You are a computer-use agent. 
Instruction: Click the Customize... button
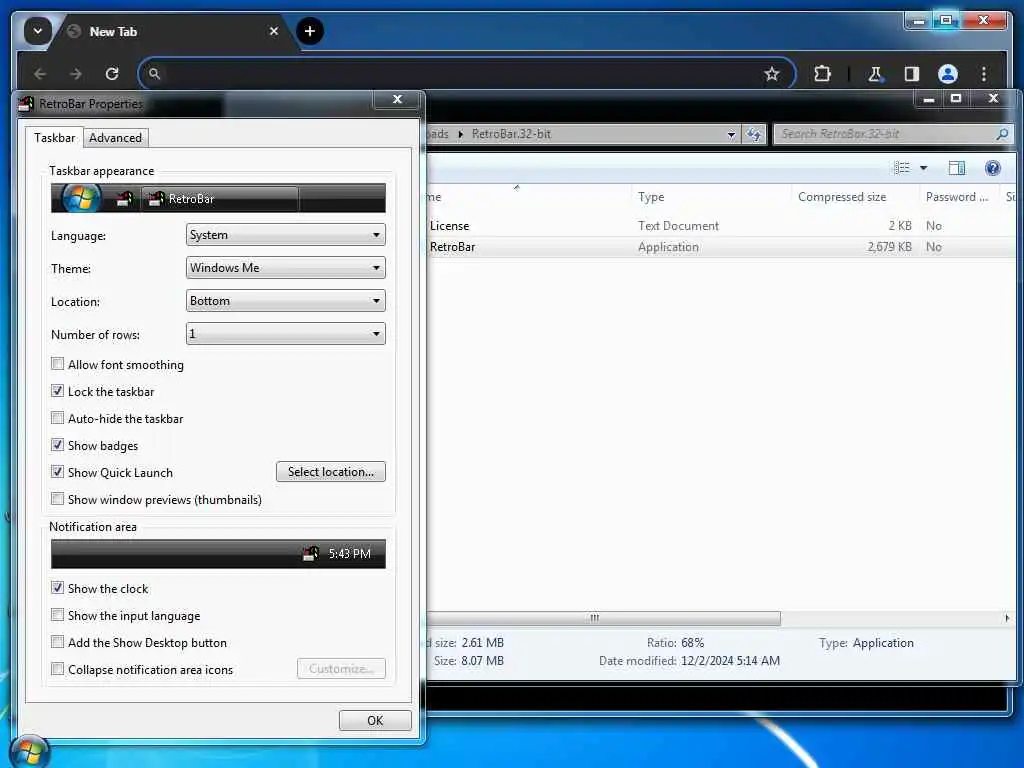pyautogui.click(x=341, y=669)
